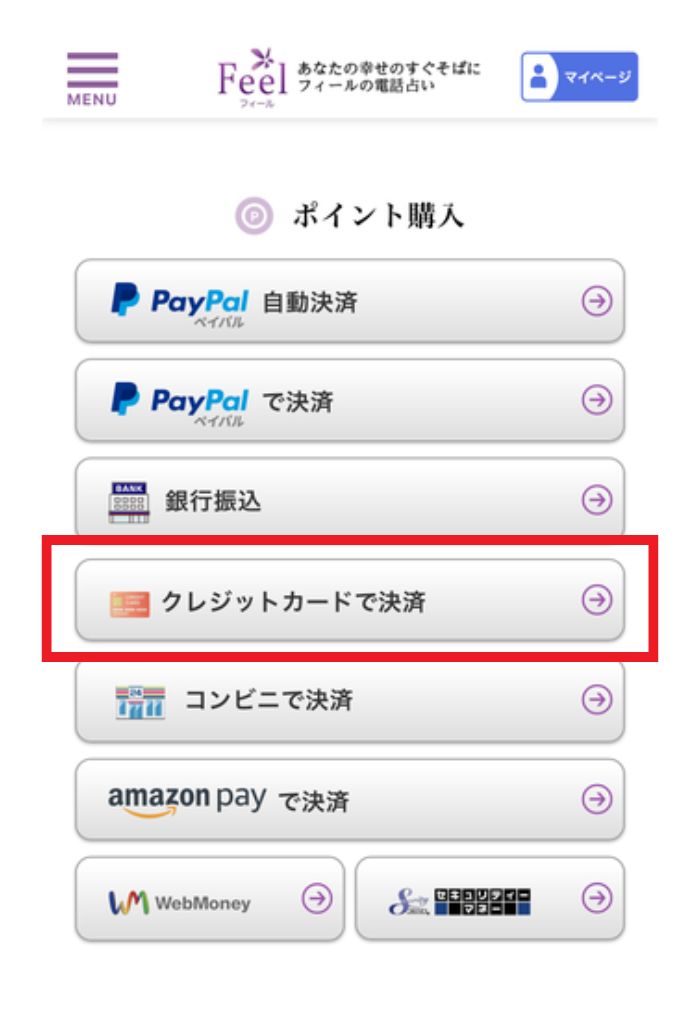This screenshot has height=1024, width=700.
Task: Click the credit card icon
Action: point(129,604)
